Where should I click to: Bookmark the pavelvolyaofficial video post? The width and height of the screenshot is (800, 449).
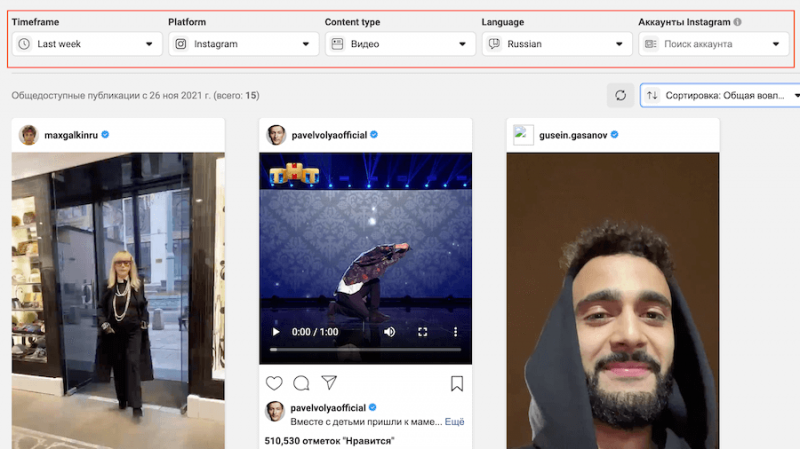[456, 383]
